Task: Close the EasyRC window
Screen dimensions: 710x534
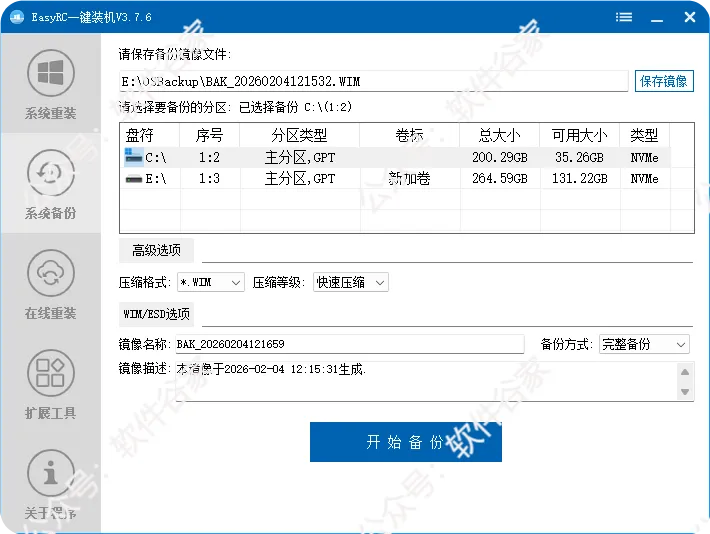Action: click(x=690, y=17)
